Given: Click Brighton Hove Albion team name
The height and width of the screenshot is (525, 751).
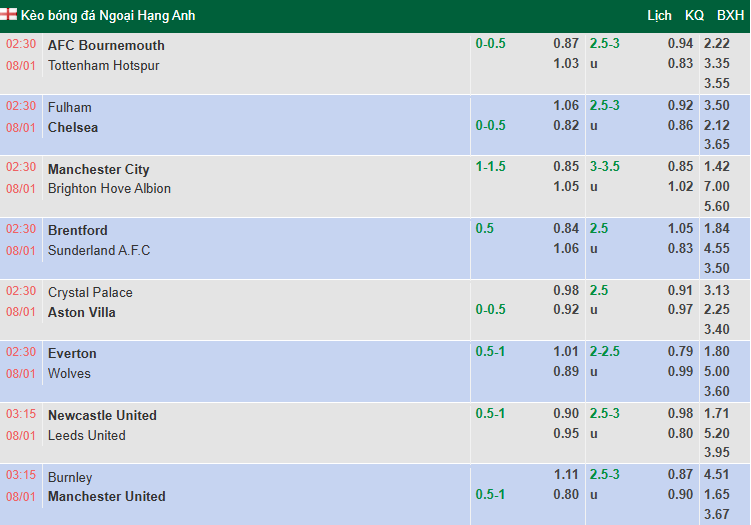Looking at the screenshot, I should (x=109, y=188).
